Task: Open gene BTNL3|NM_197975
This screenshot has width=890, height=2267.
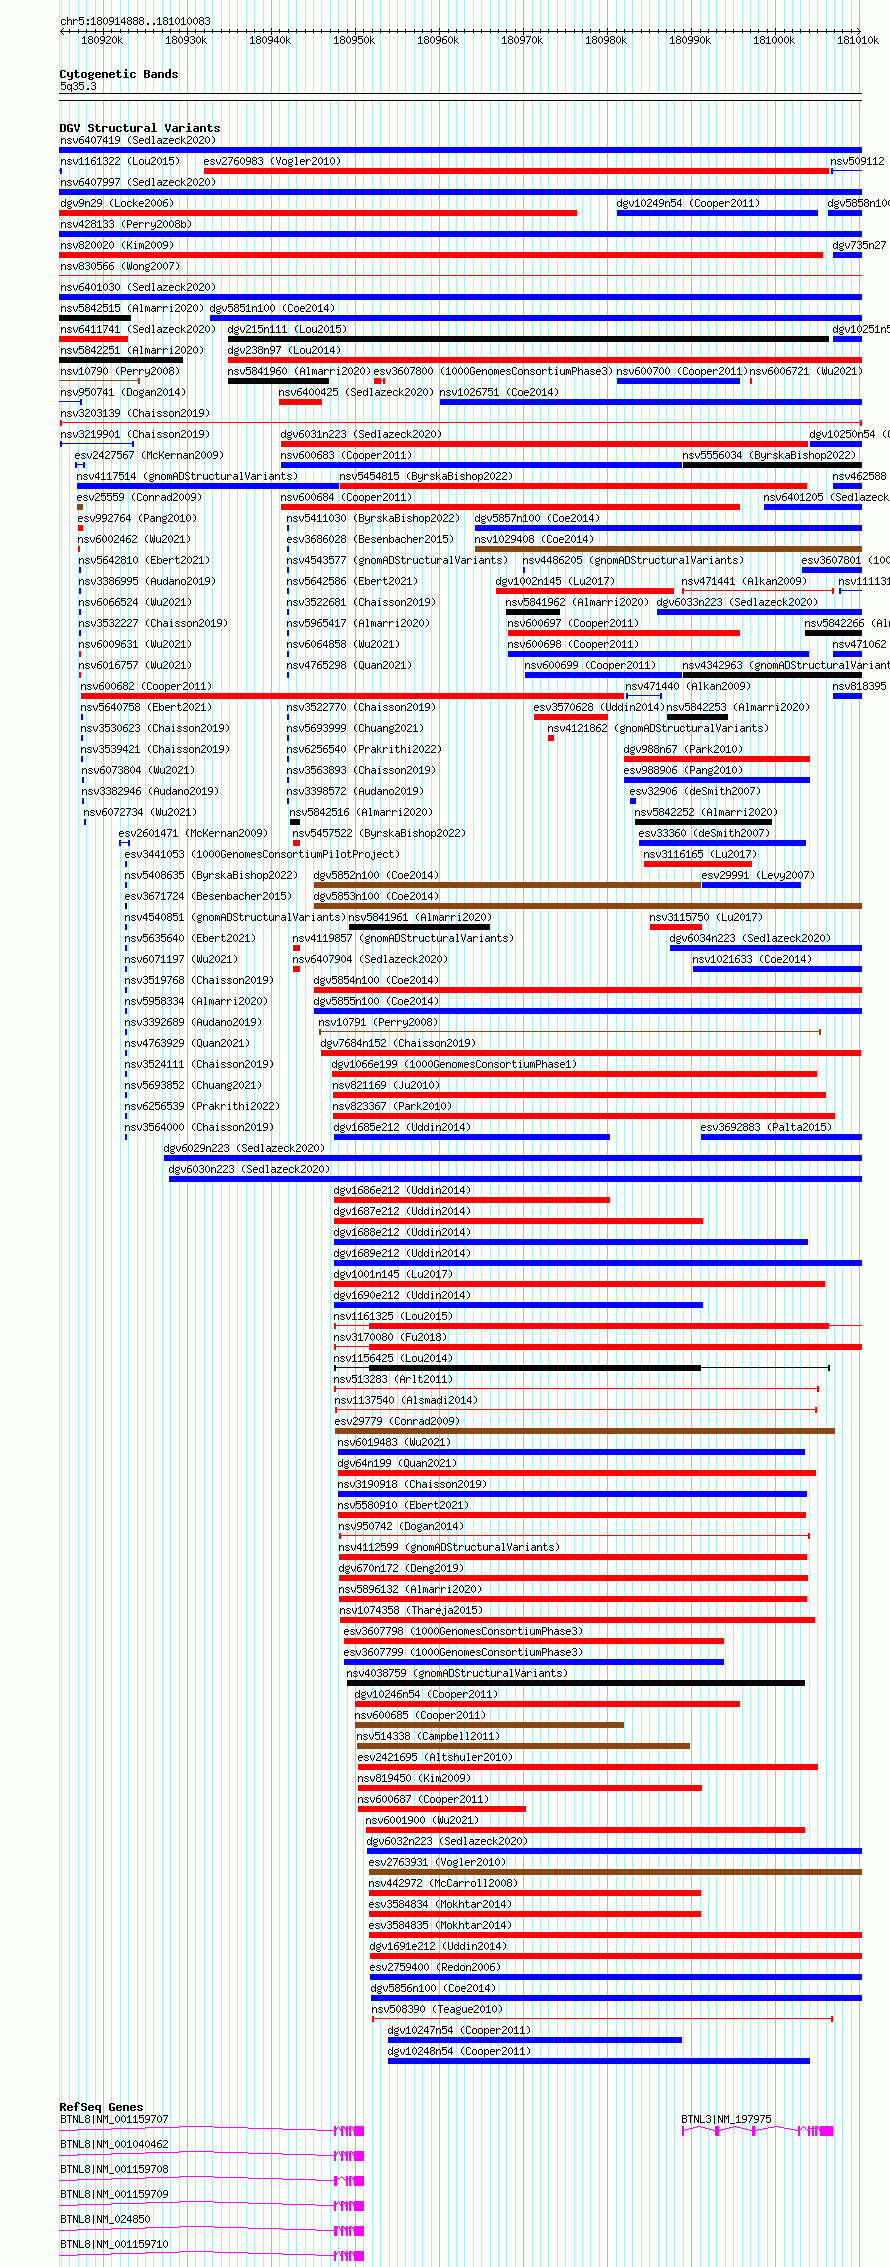Action: click(726, 2119)
